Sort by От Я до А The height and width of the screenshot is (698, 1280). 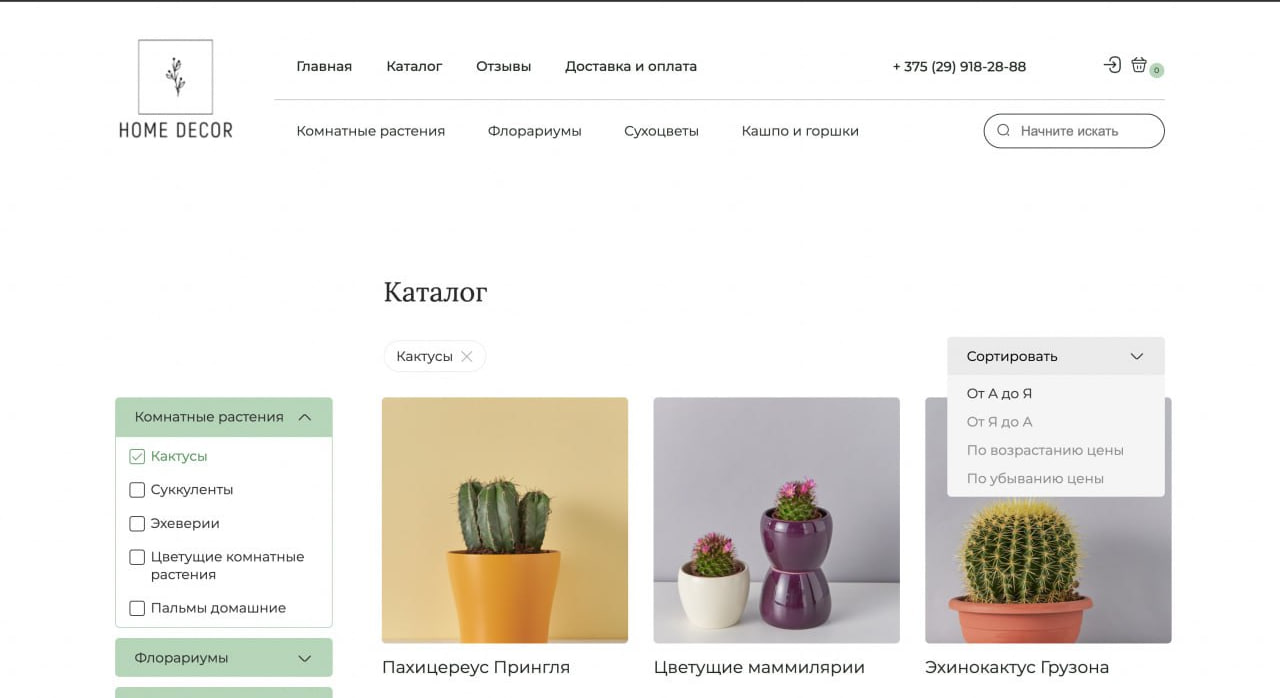(999, 422)
